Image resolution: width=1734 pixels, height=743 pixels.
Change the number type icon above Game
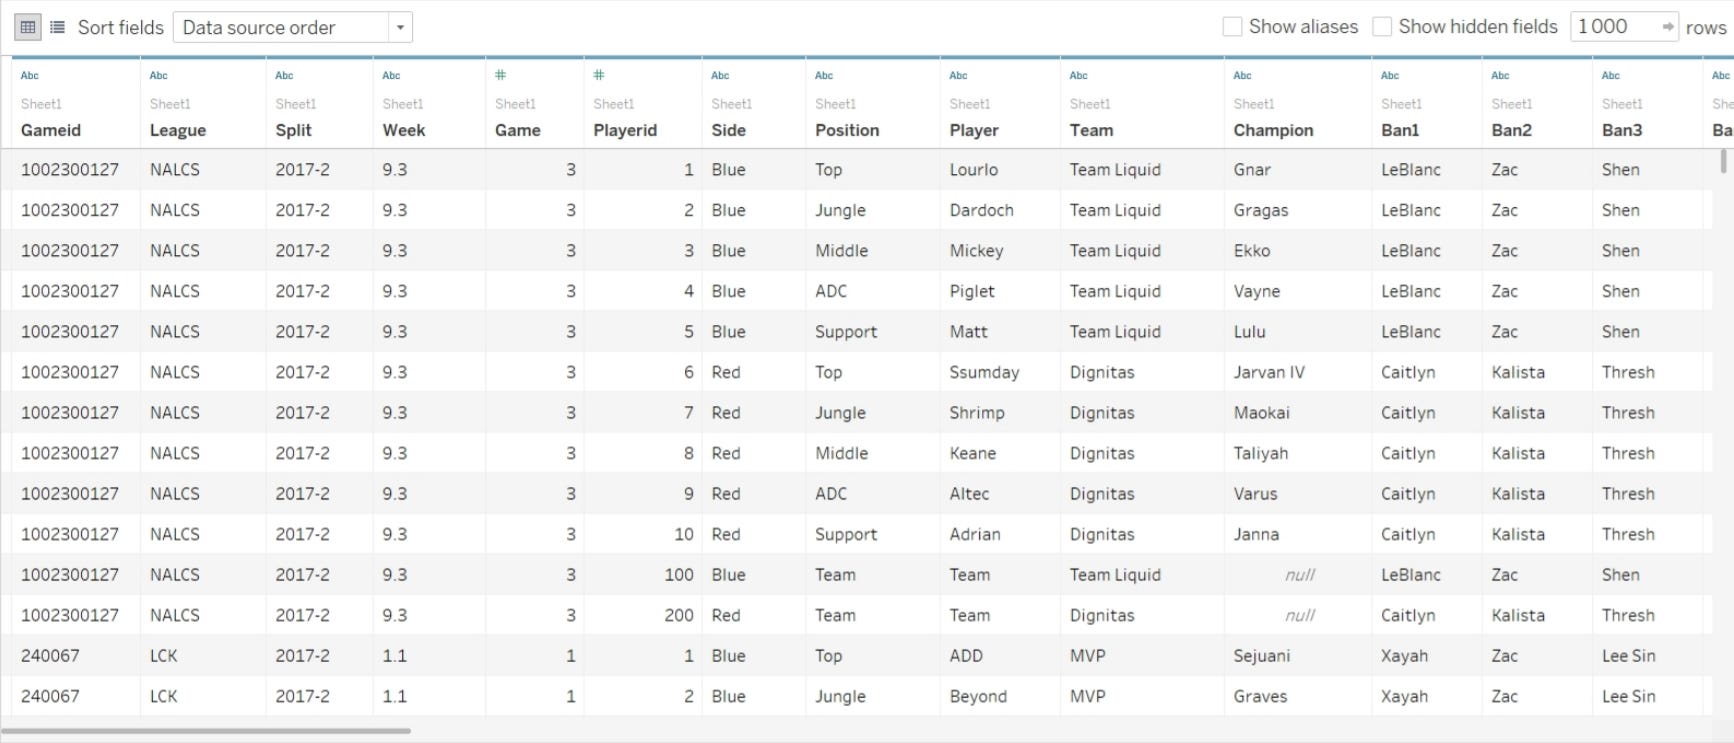501,75
